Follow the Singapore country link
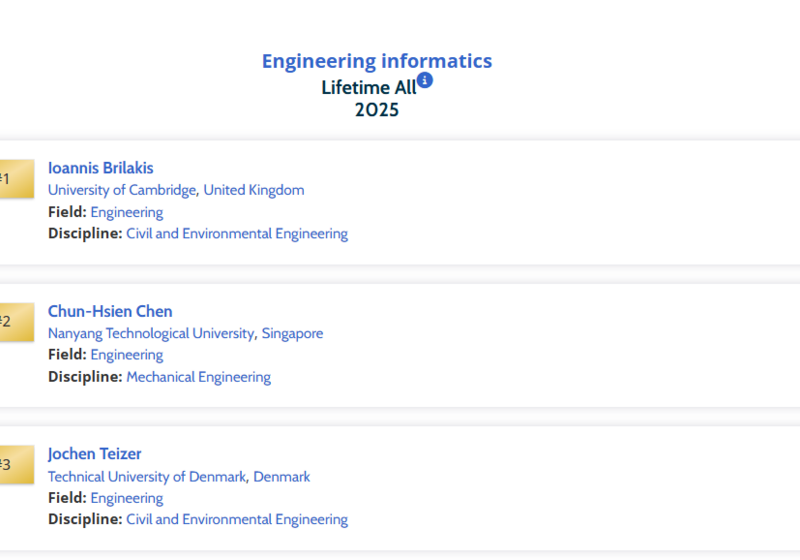800x560 pixels. pyautogui.click(x=292, y=333)
